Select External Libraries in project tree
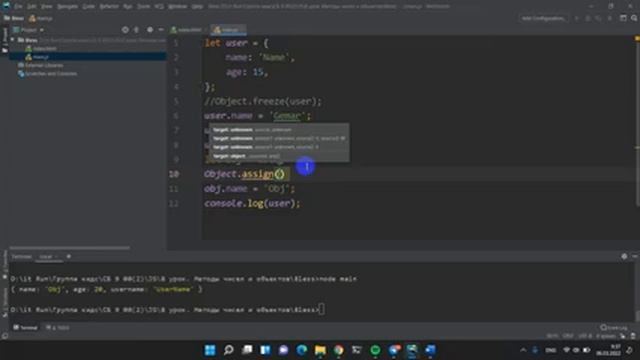This screenshot has height=360, width=640. point(40,65)
